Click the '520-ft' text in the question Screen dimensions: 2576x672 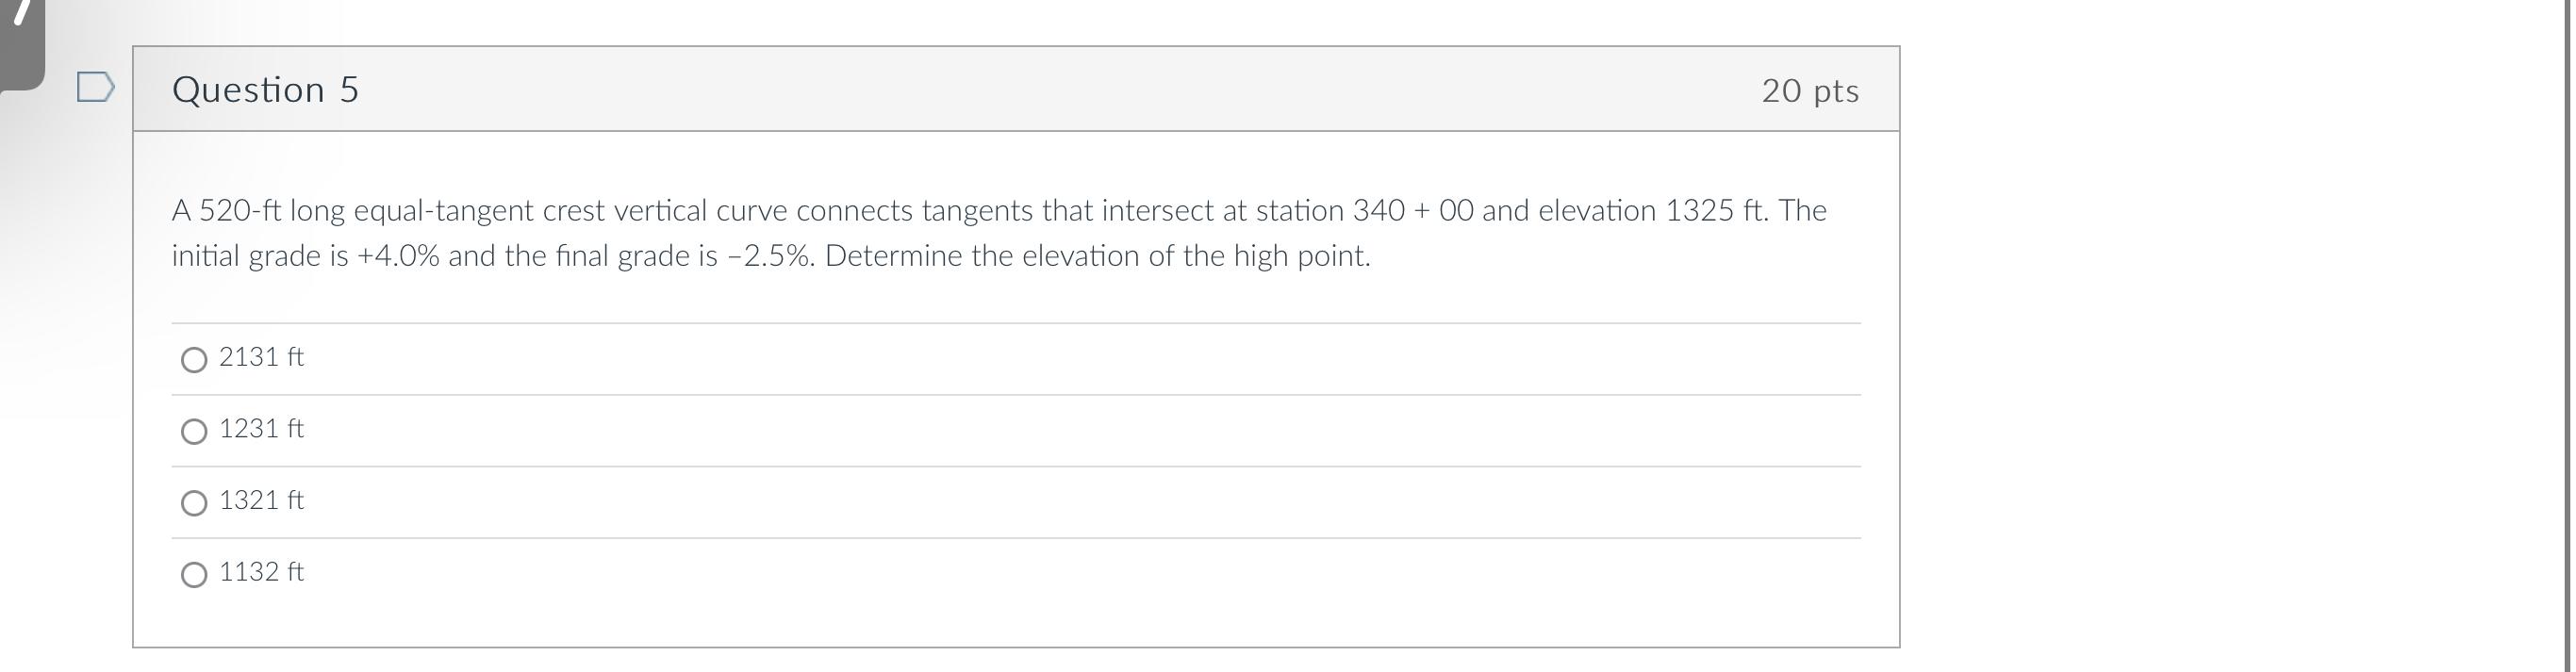point(240,211)
